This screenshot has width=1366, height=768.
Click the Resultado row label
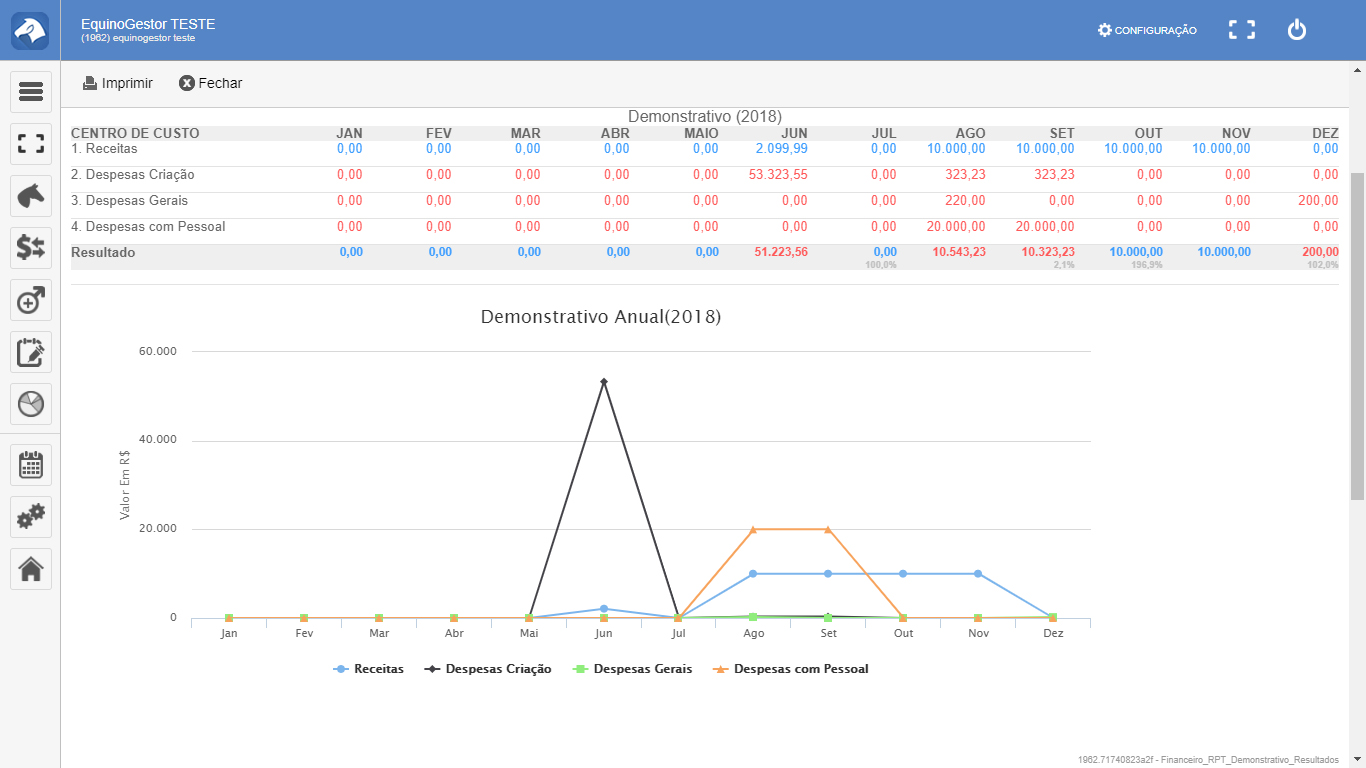(103, 252)
